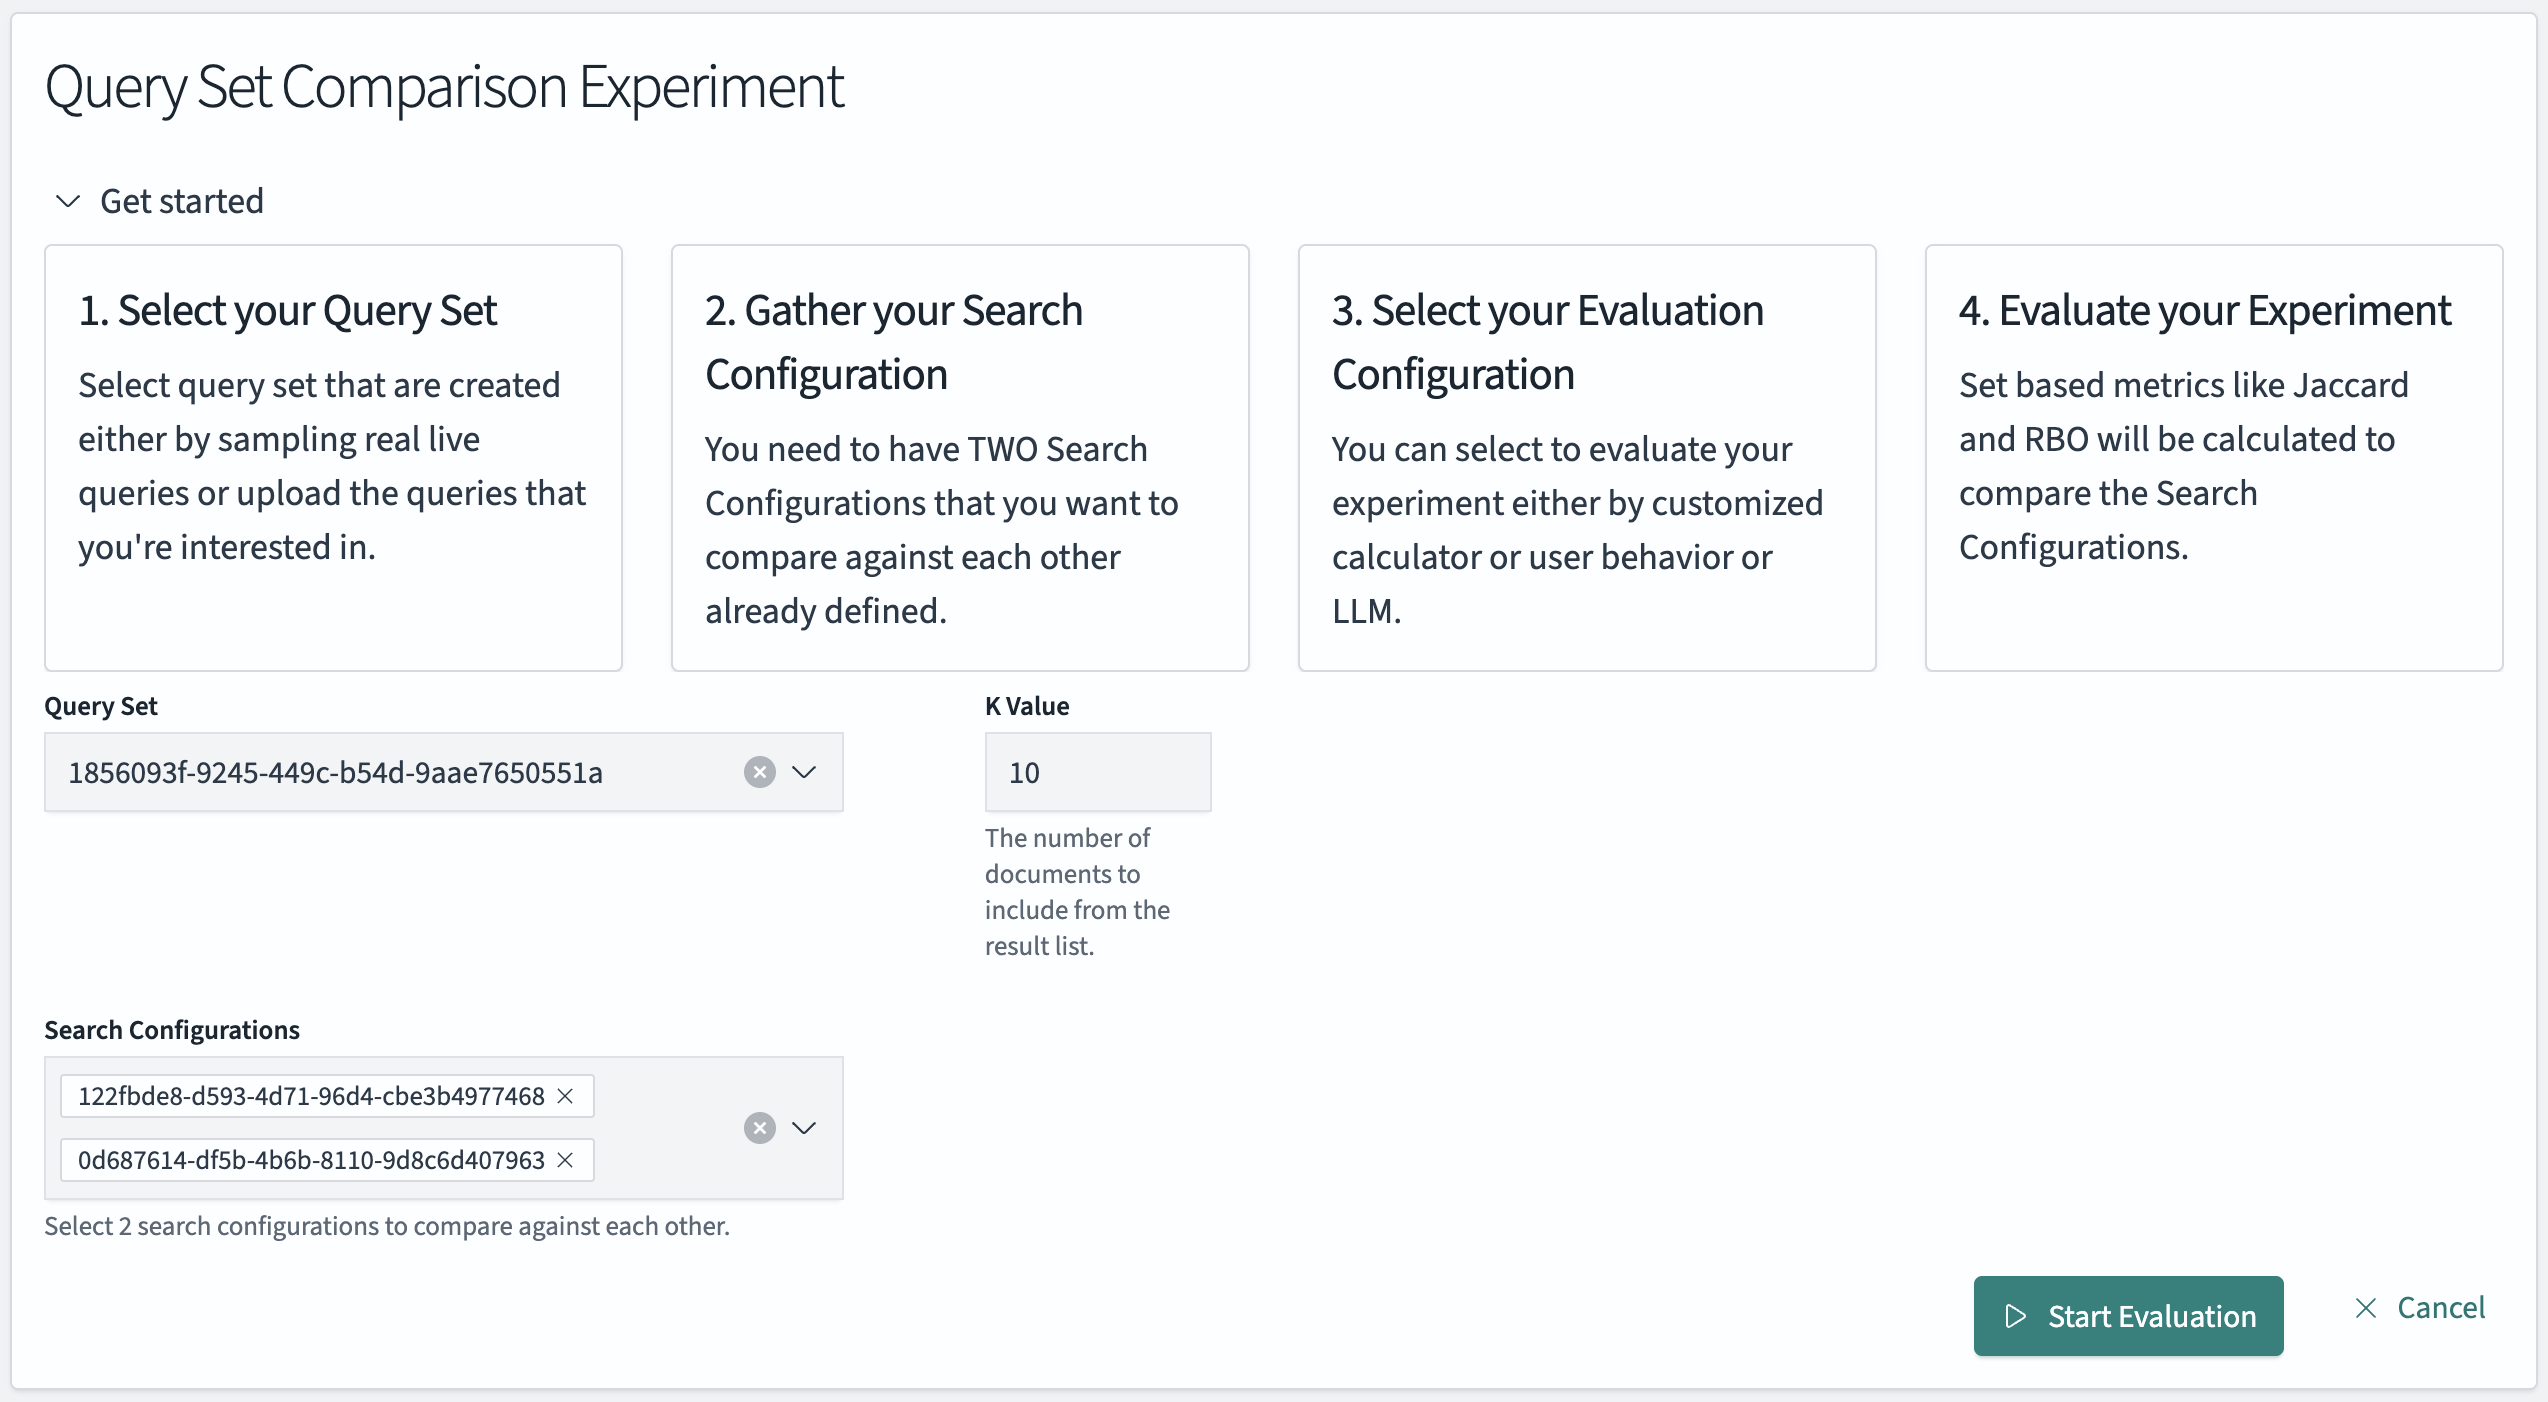Screen dimensions: 2548x1402
Task: Click the chevron icon next to Get started
Action: (66, 201)
